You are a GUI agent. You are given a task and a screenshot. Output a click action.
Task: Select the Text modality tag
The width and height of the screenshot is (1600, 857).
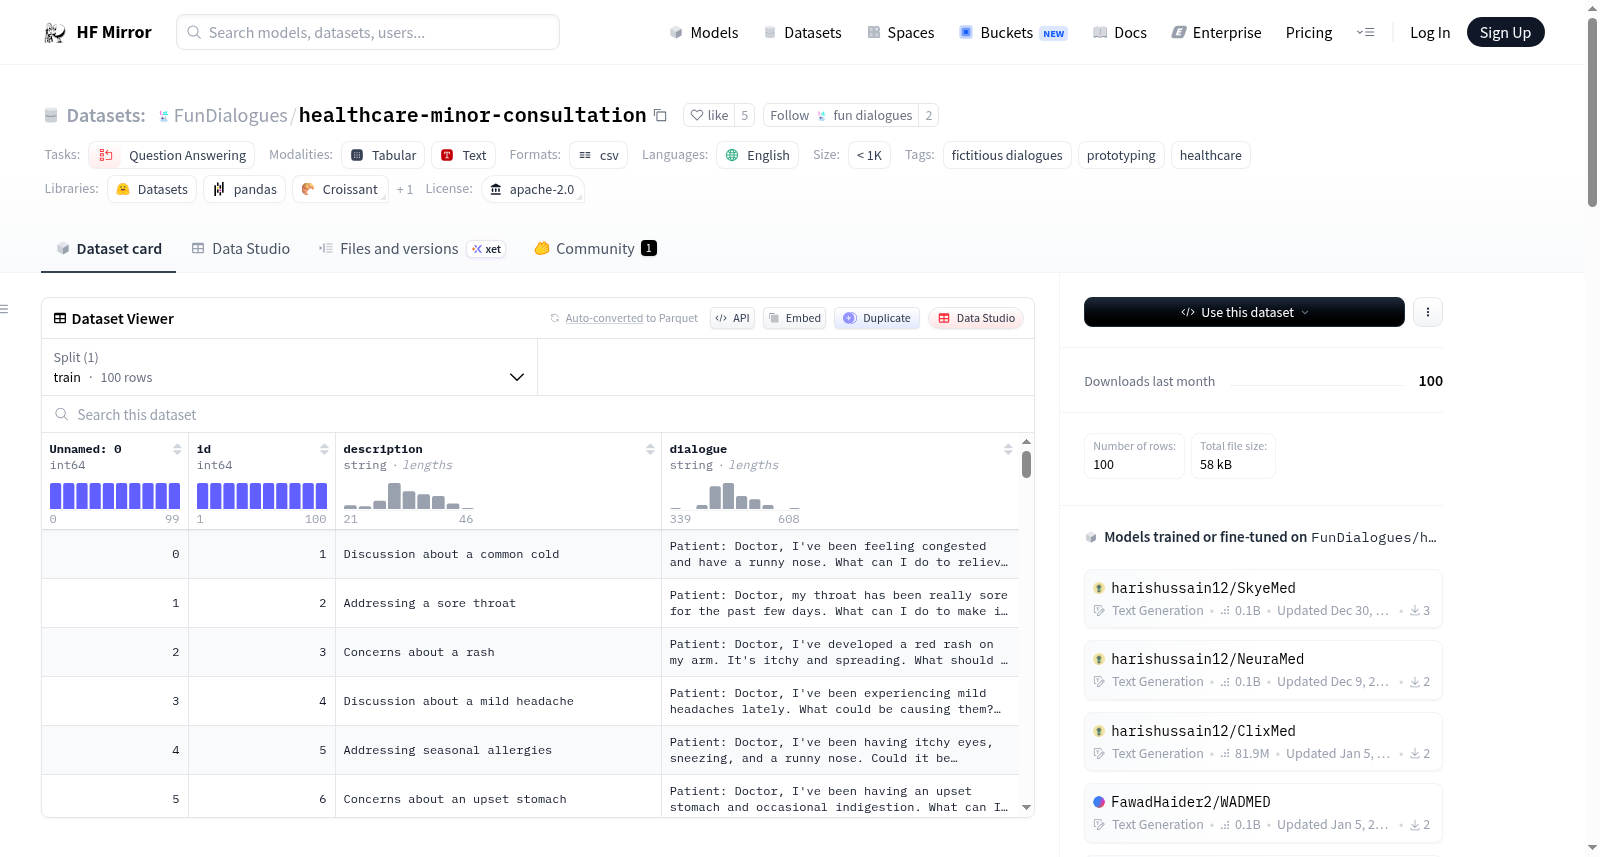pos(464,155)
